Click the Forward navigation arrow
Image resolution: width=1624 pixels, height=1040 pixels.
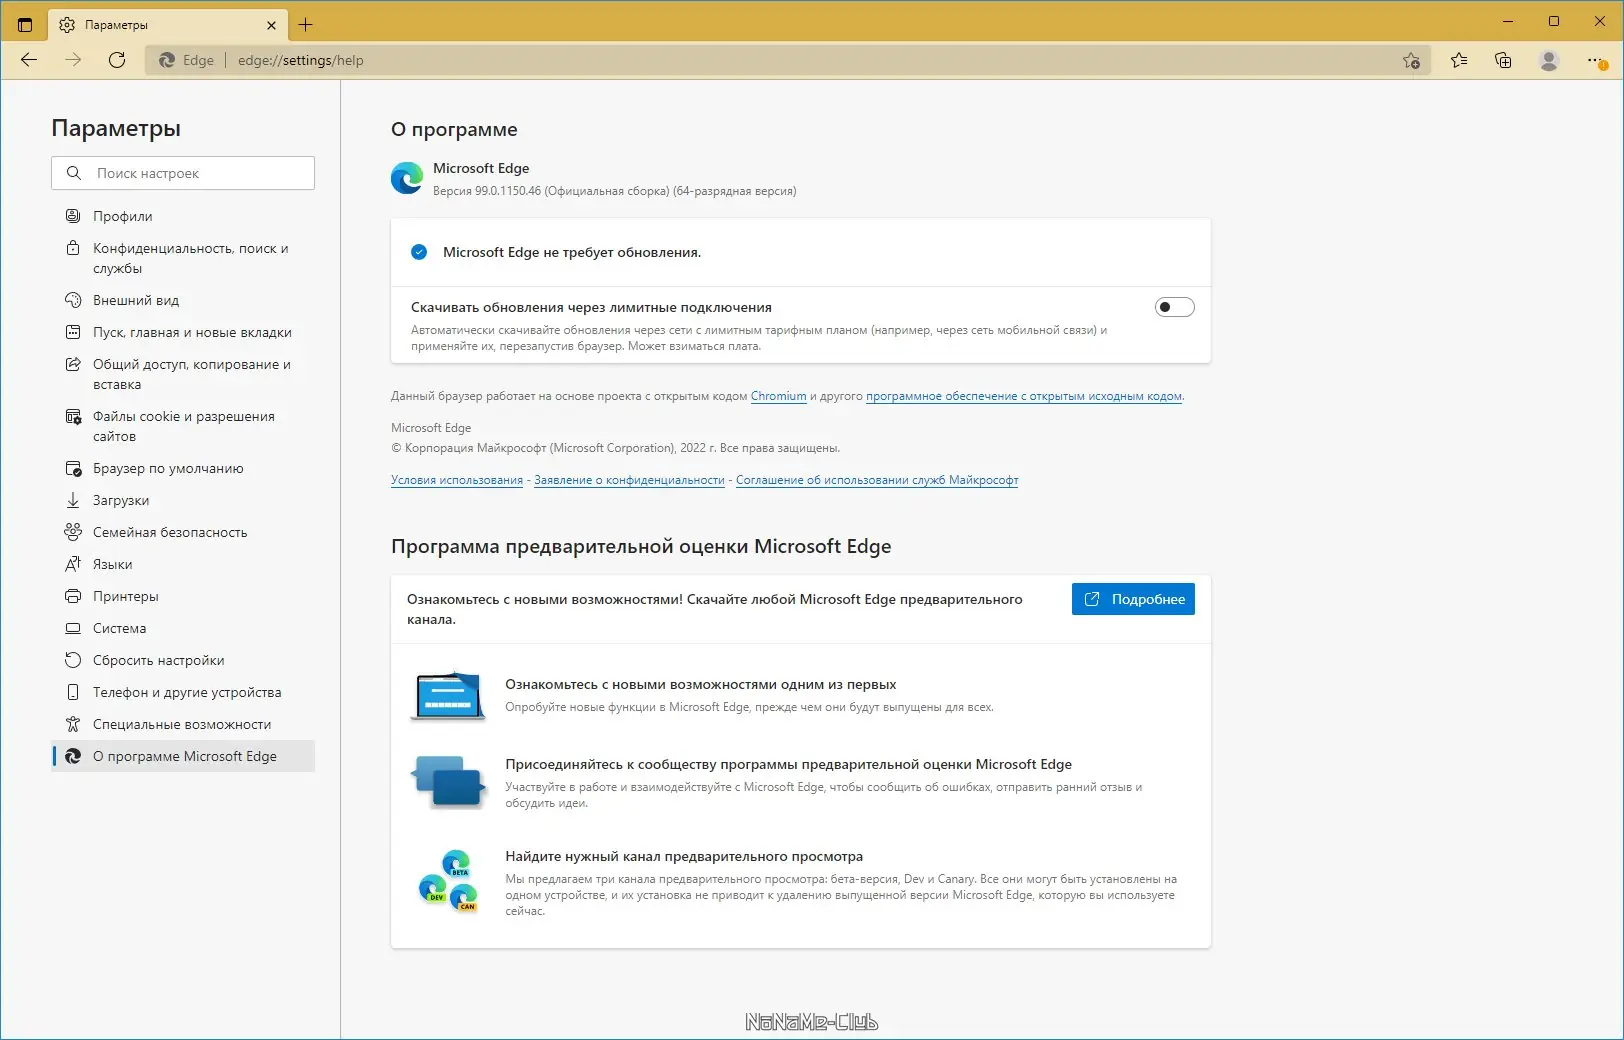[73, 60]
